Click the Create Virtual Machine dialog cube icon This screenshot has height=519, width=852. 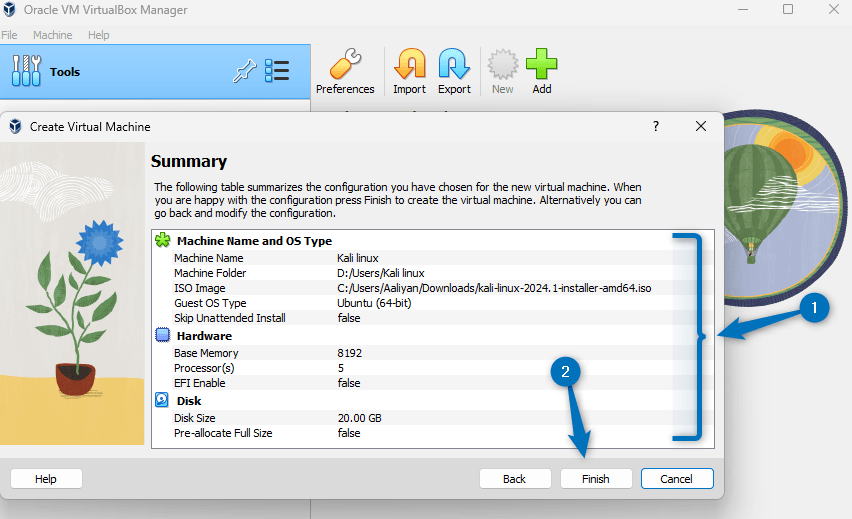[x=15, y=127]
